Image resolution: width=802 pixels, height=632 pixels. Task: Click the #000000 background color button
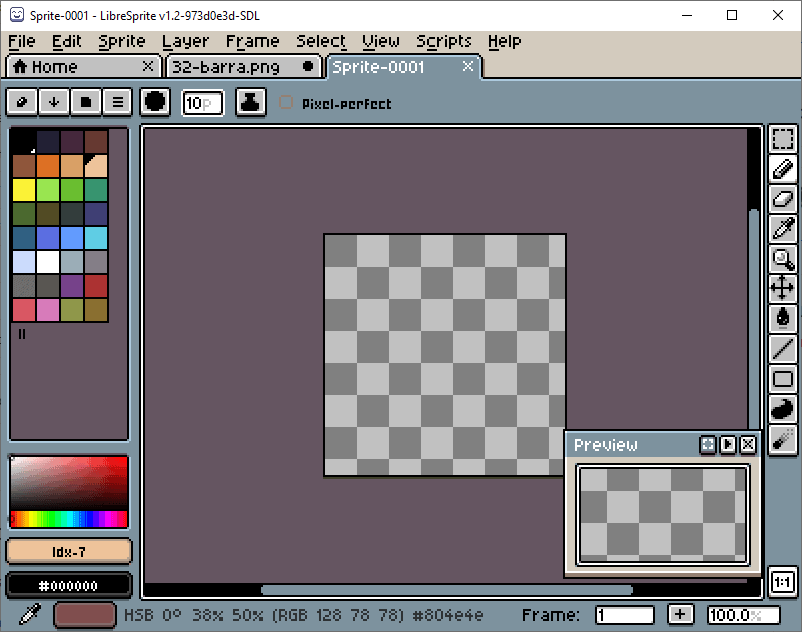(x=69, y=585)
